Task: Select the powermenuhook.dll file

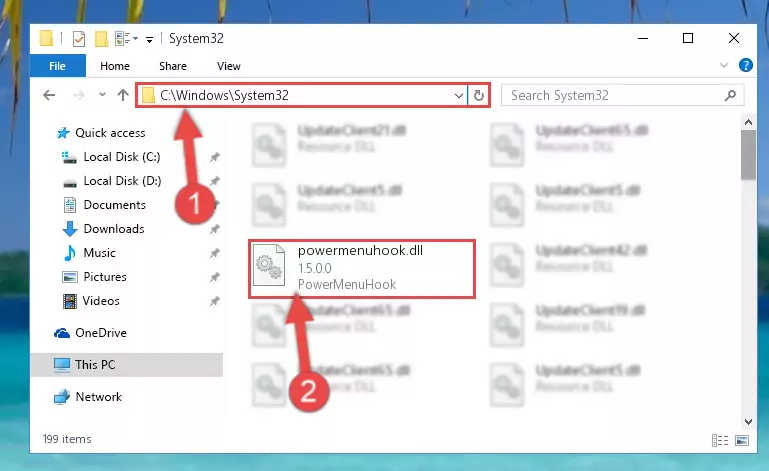Action: click(x=362, y=268)
